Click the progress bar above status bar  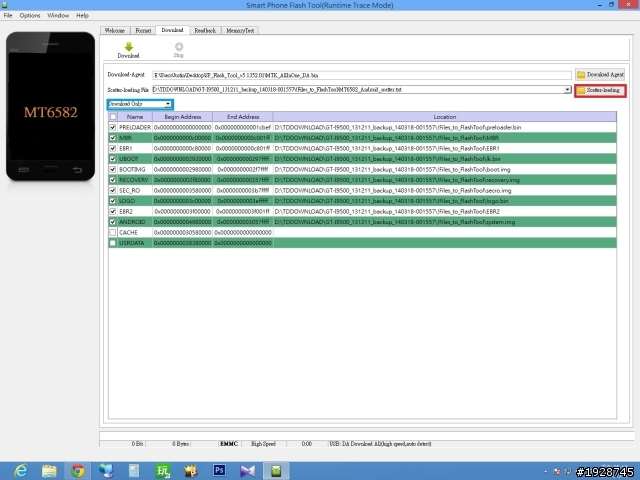point(366,435)
